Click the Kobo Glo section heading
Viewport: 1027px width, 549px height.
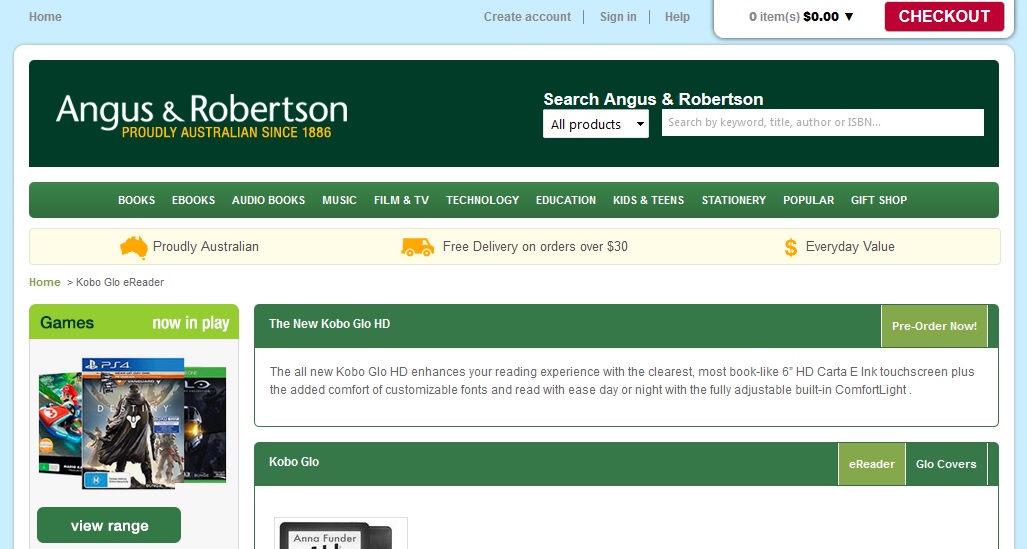[x=294, y=462]
